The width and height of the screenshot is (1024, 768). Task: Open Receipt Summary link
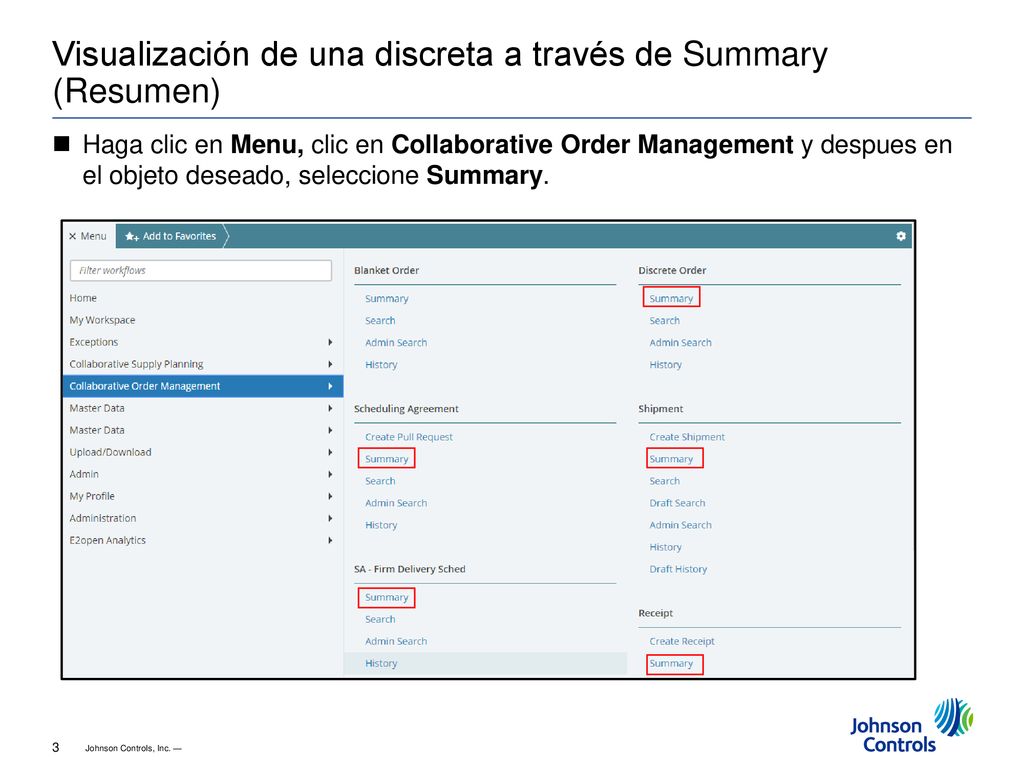click(671, 664)
